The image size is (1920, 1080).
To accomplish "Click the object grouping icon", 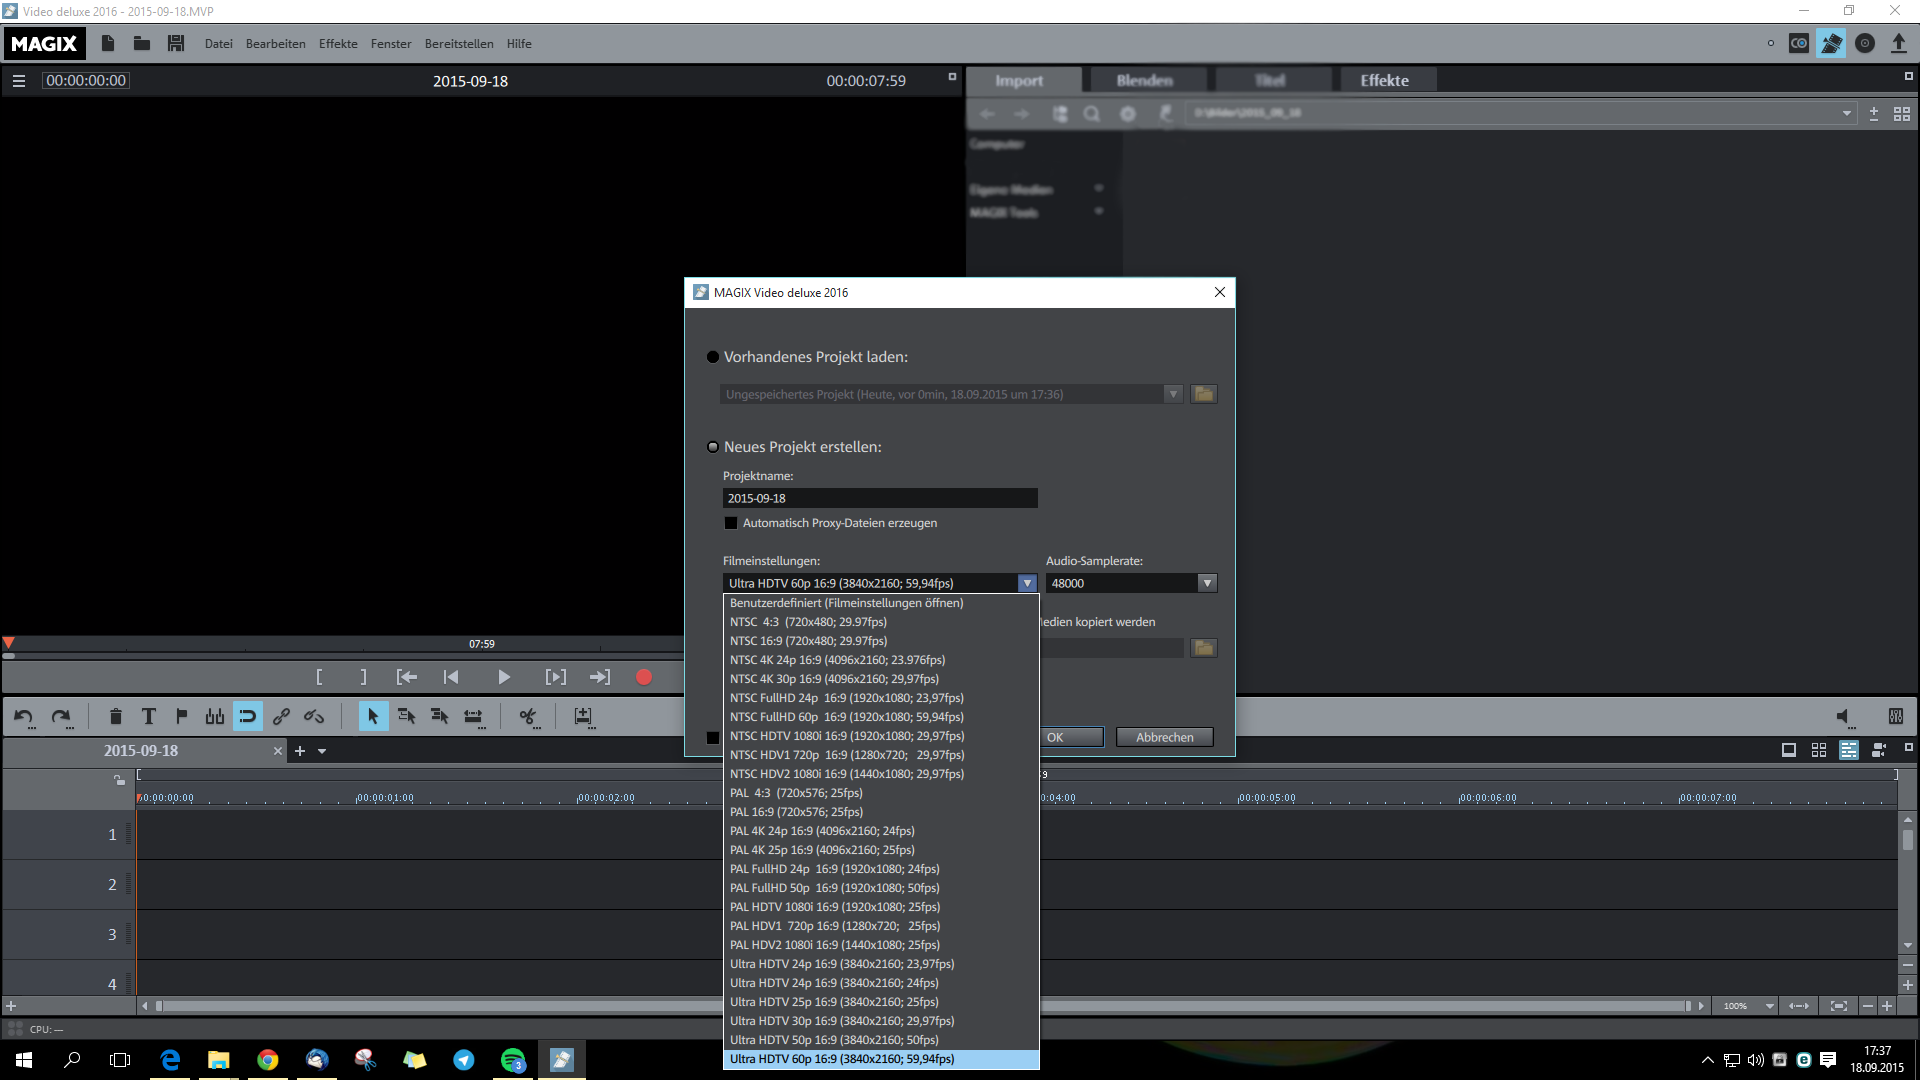I will click(x=215, y=716).
